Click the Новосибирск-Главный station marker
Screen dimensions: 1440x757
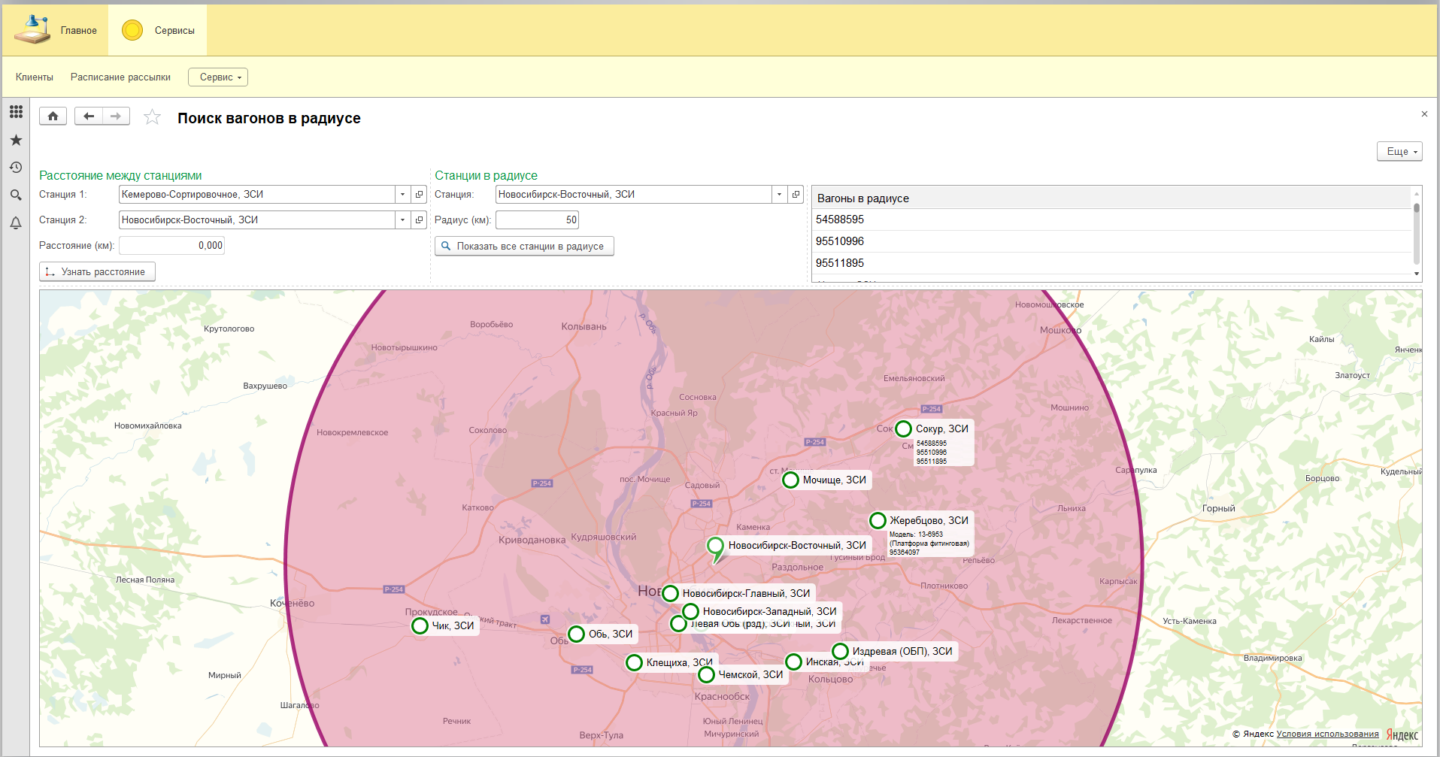tap(670, 593)
